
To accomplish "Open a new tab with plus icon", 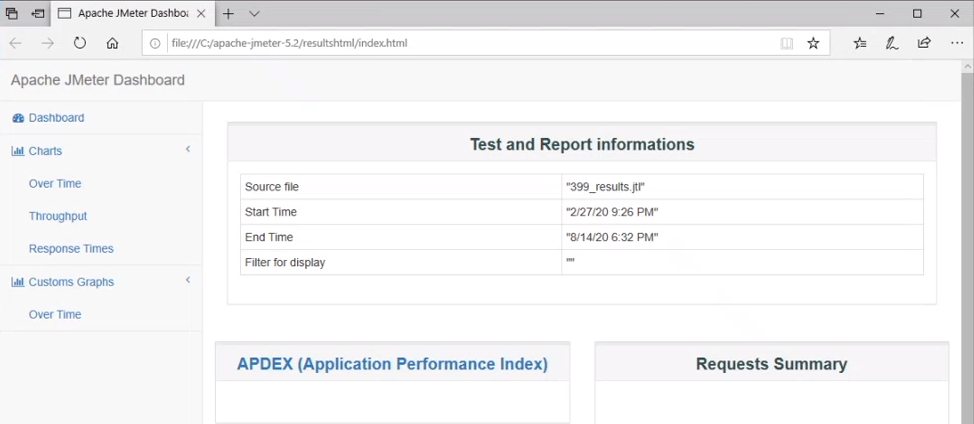I will pos(229,14).
